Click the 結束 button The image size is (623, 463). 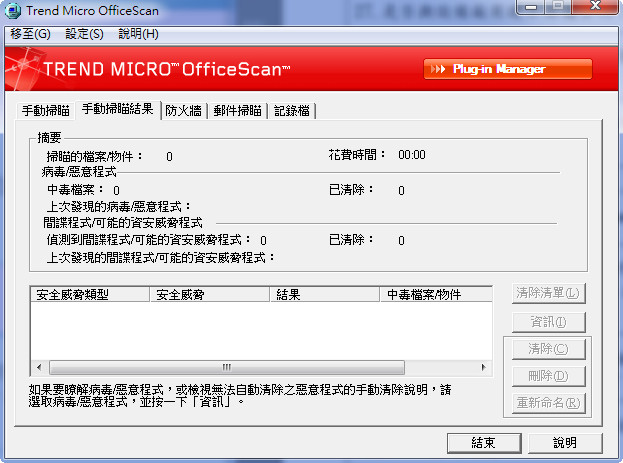tap(483, 442)
